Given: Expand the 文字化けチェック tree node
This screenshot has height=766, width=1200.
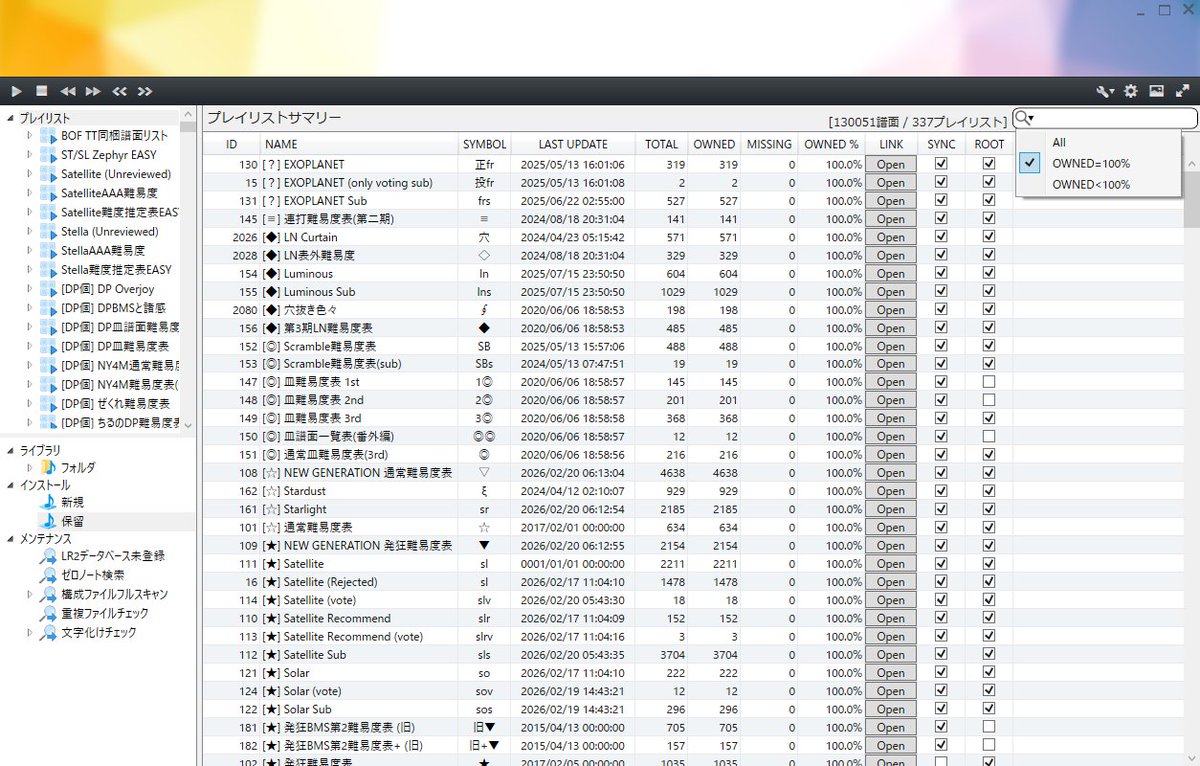Looking at the screenshot, I should click(x=29, y=632).
